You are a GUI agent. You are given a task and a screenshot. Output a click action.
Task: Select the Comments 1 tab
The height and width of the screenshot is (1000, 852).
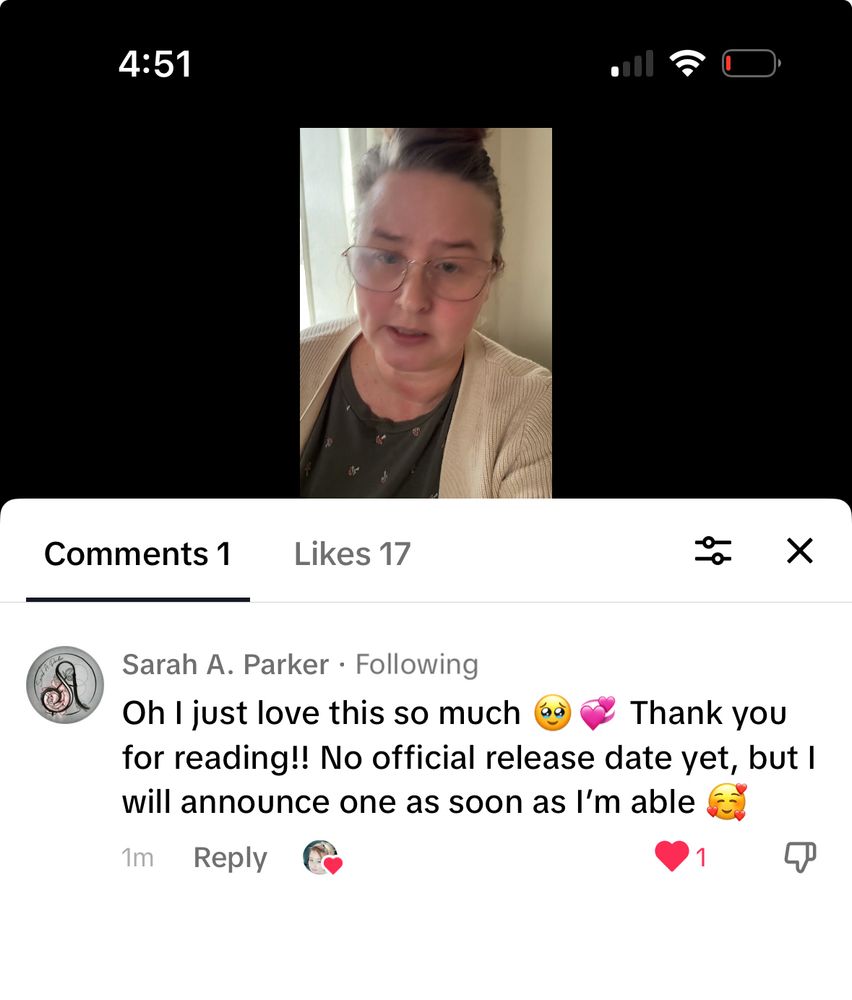coord(137,554)
